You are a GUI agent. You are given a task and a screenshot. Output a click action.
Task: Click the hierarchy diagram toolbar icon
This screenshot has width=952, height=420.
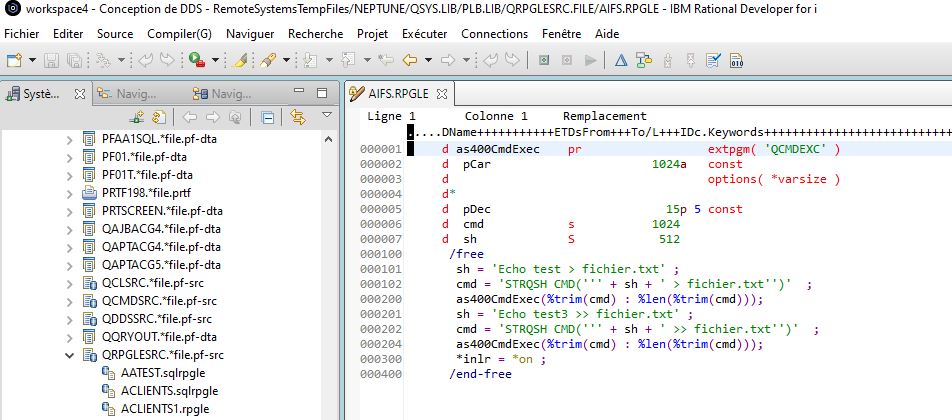(644, 60)
